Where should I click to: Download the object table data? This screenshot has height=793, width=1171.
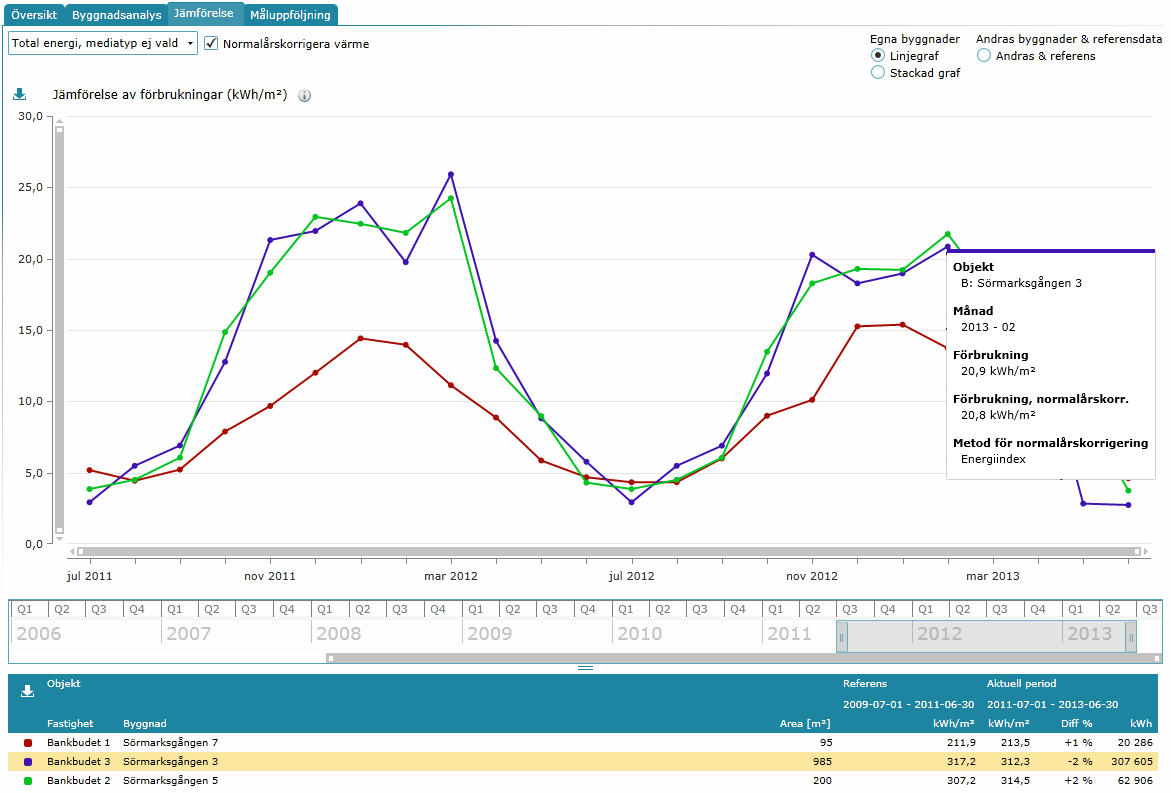coord(28,691)
